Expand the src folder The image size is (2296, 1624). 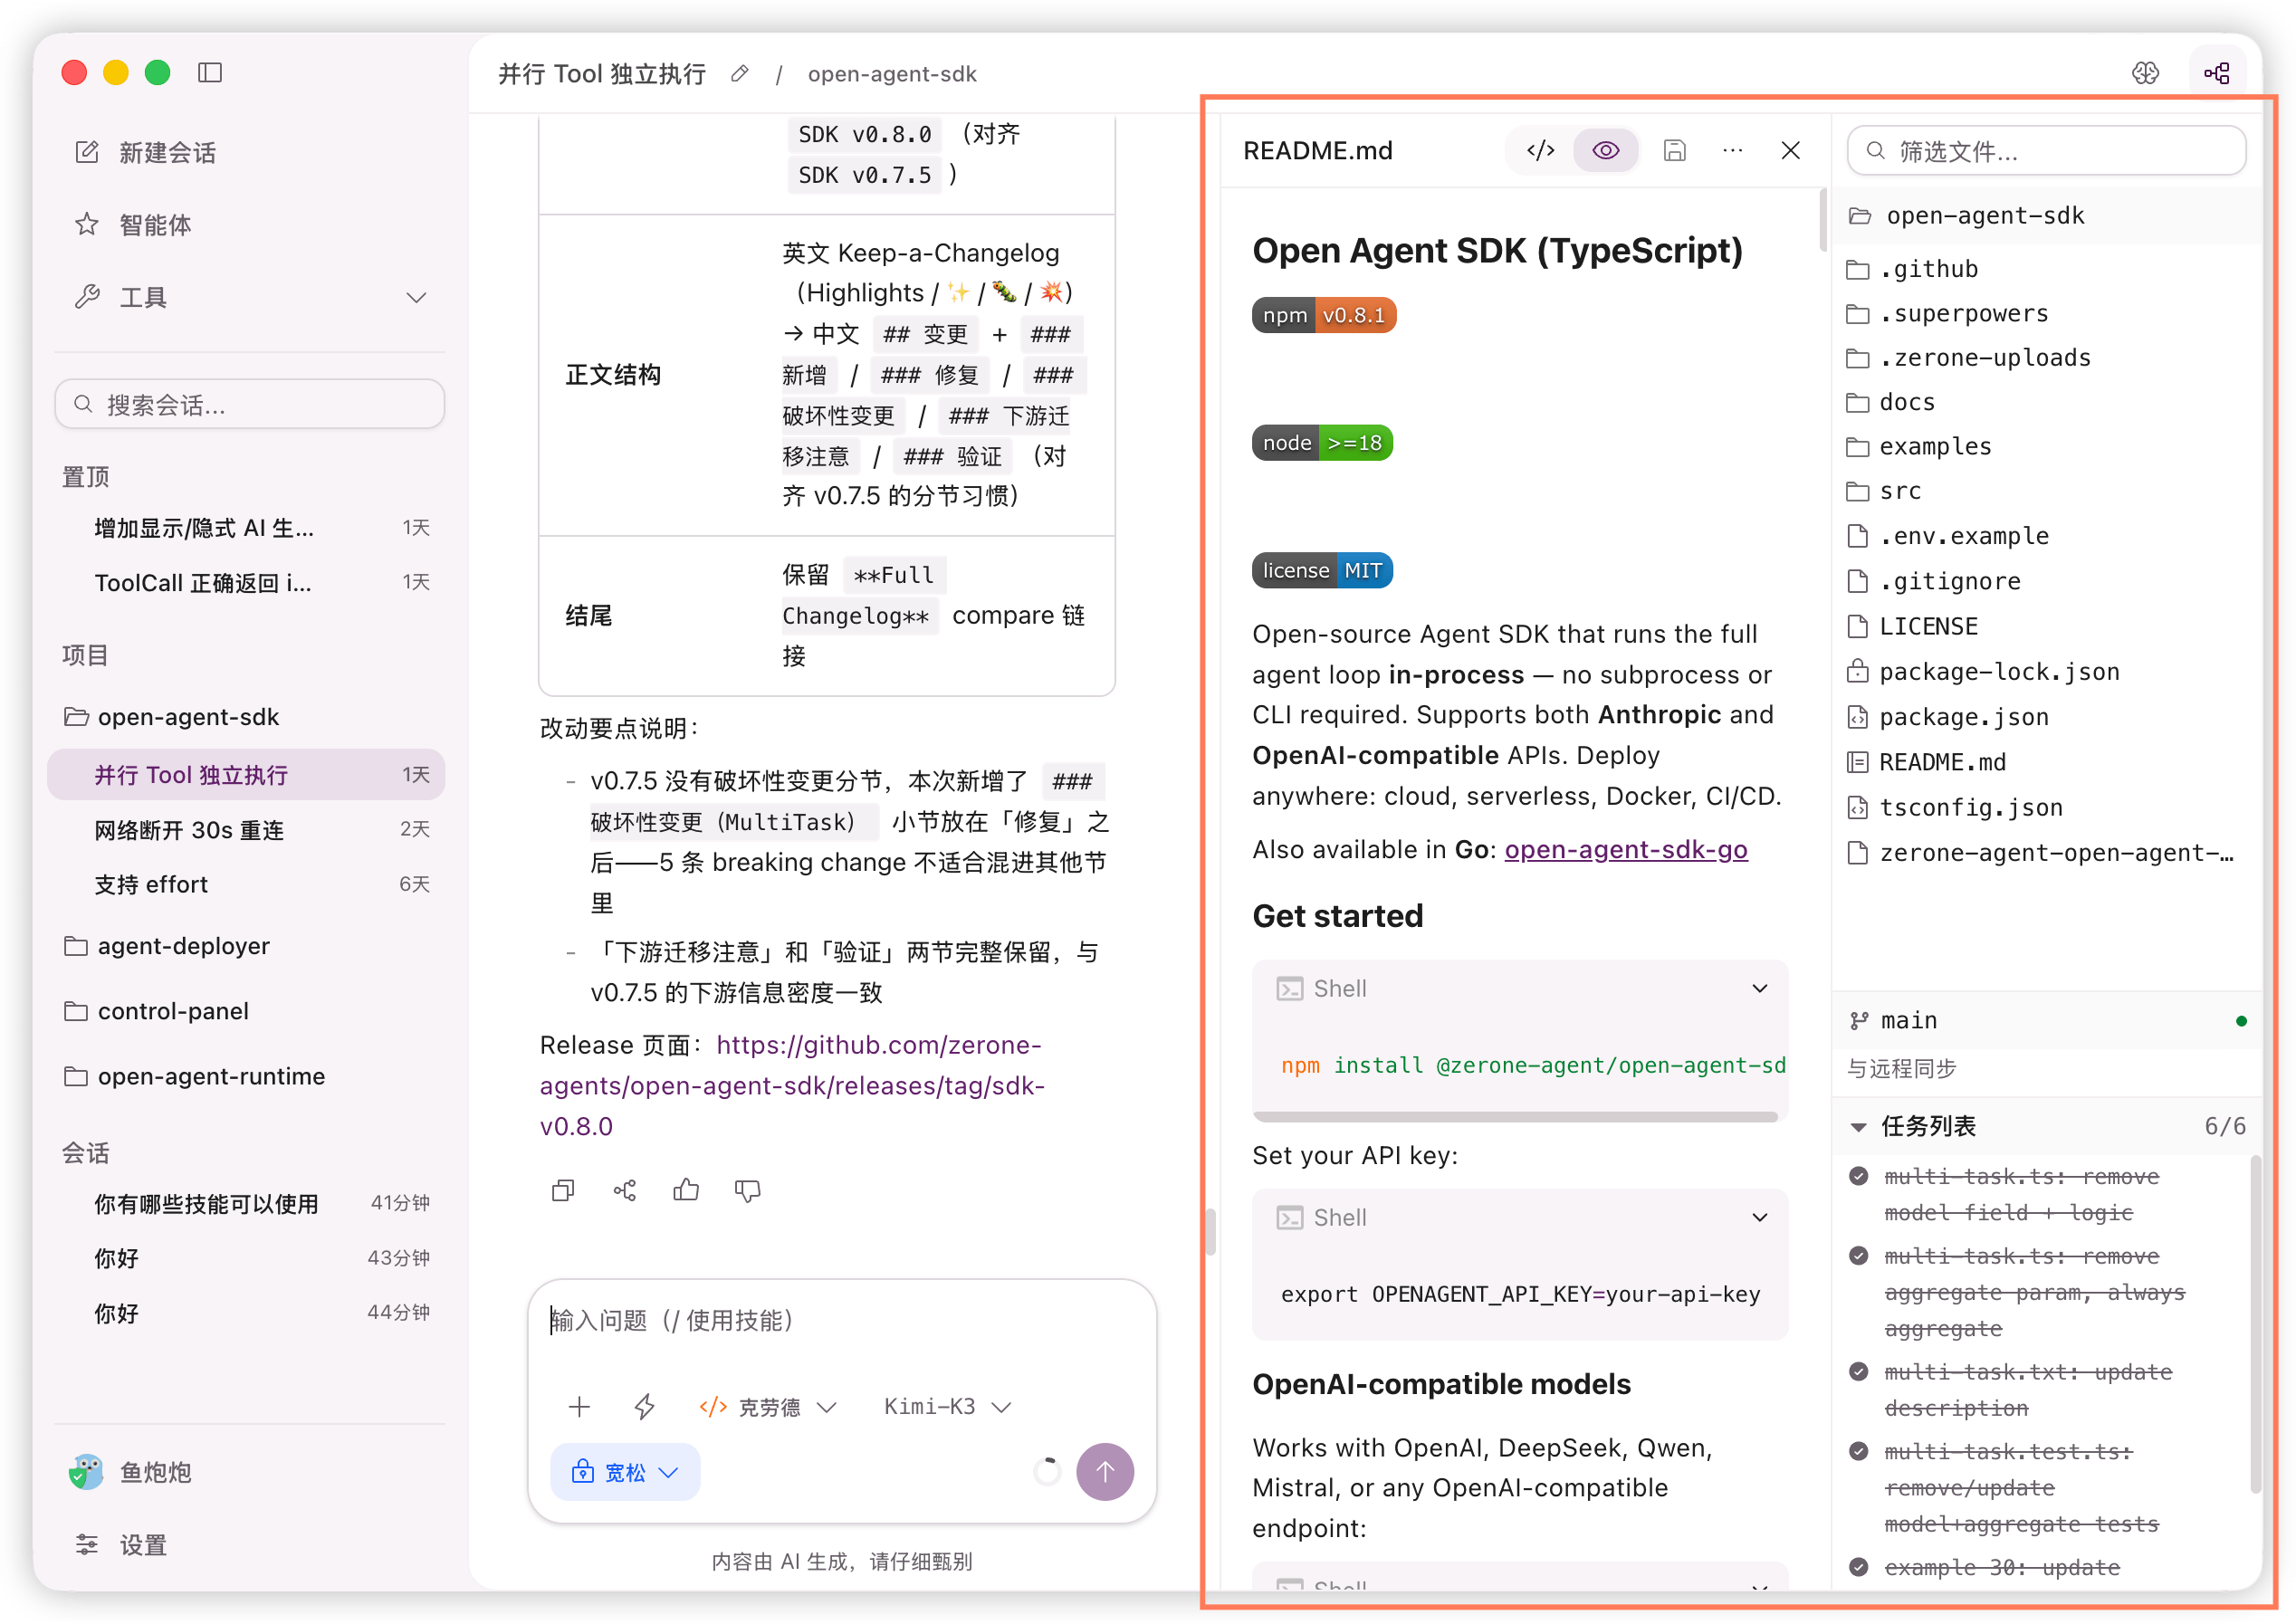1883,491
